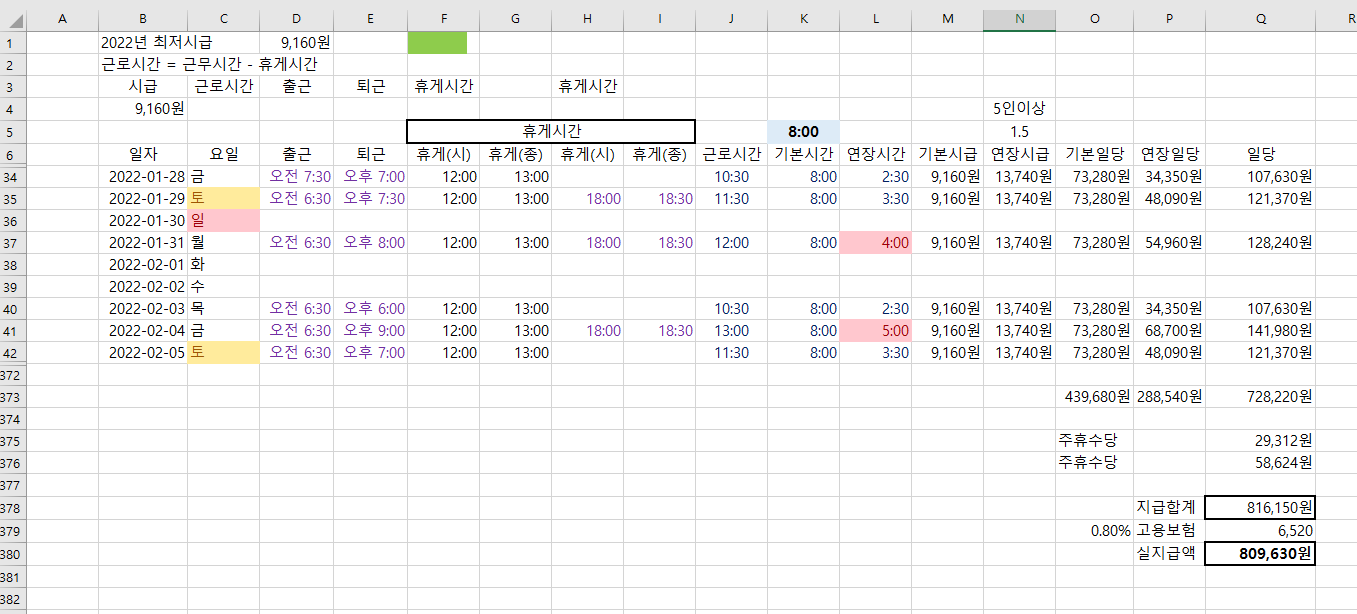Select the pink 일 weekday cell
This screenshot has height=614, width=1357.
click(223, 221)
